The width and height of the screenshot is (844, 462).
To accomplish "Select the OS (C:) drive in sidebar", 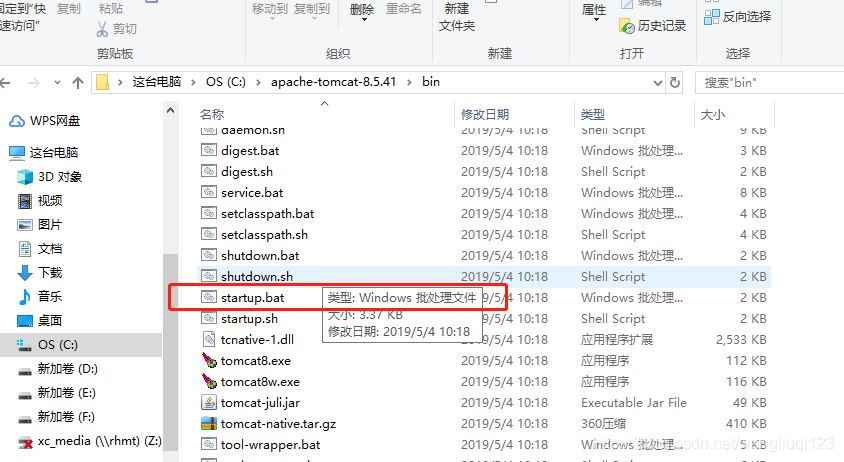I will 47,345.
